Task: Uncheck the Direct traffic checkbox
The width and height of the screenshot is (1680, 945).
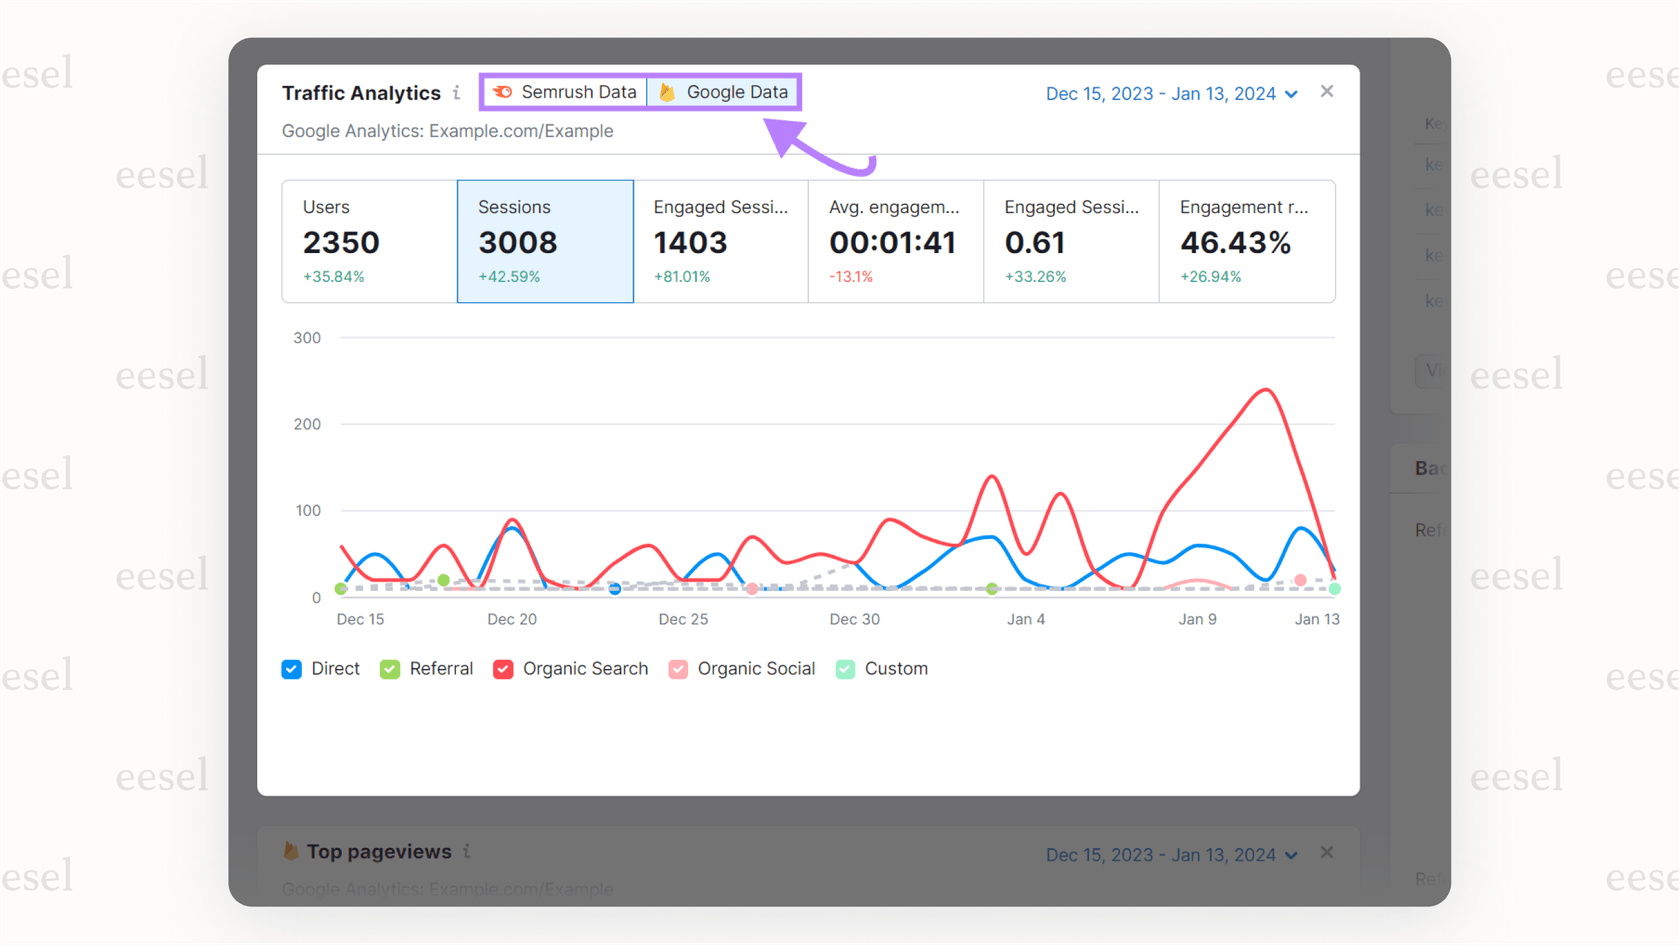Action: coord(291,668)
